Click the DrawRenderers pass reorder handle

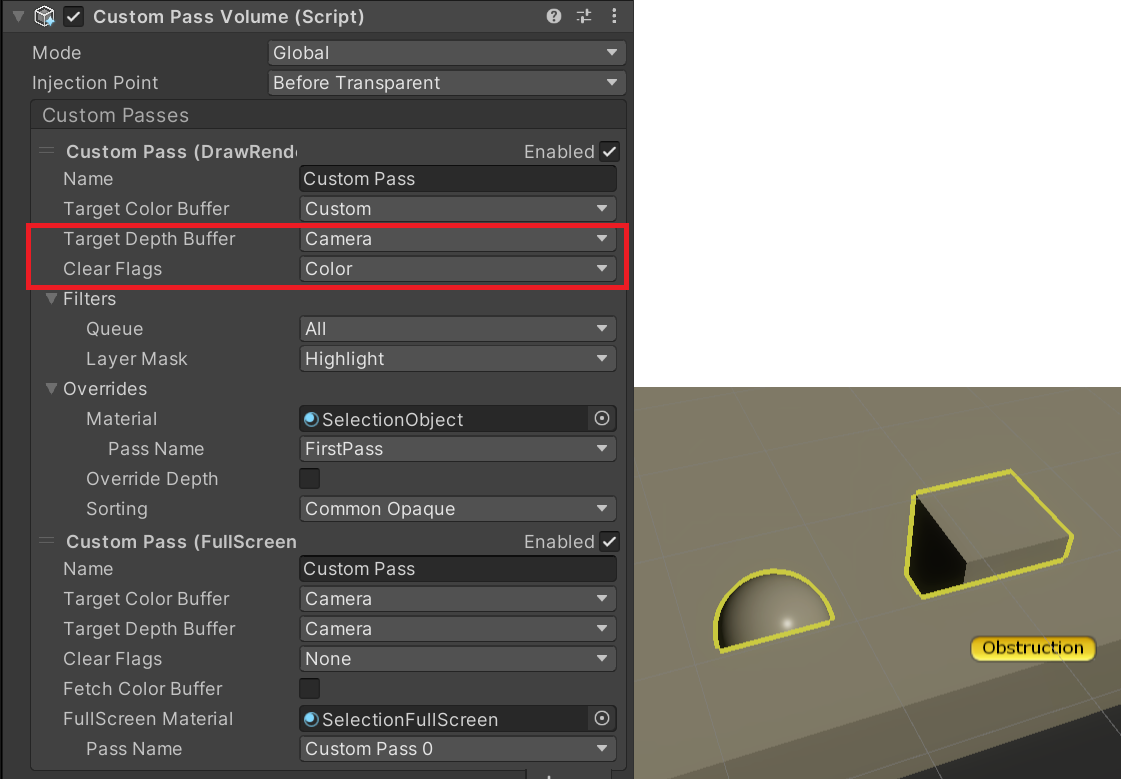pyautogui.click(x=46, y=151)
